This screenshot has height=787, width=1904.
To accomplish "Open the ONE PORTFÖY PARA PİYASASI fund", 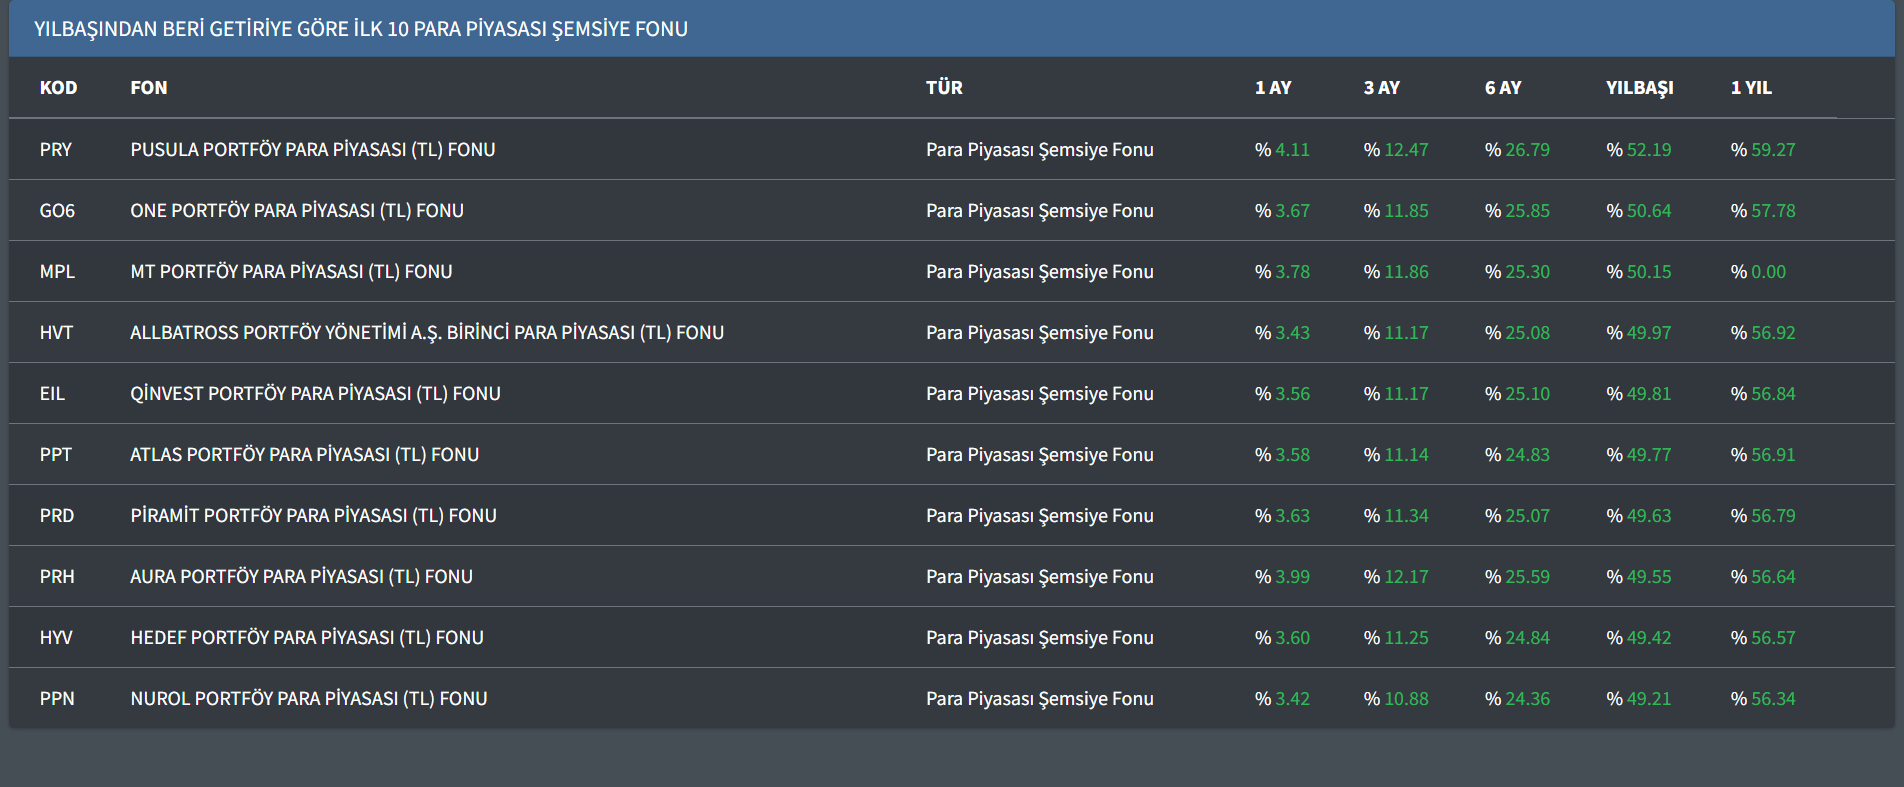I will click(296, 211).
